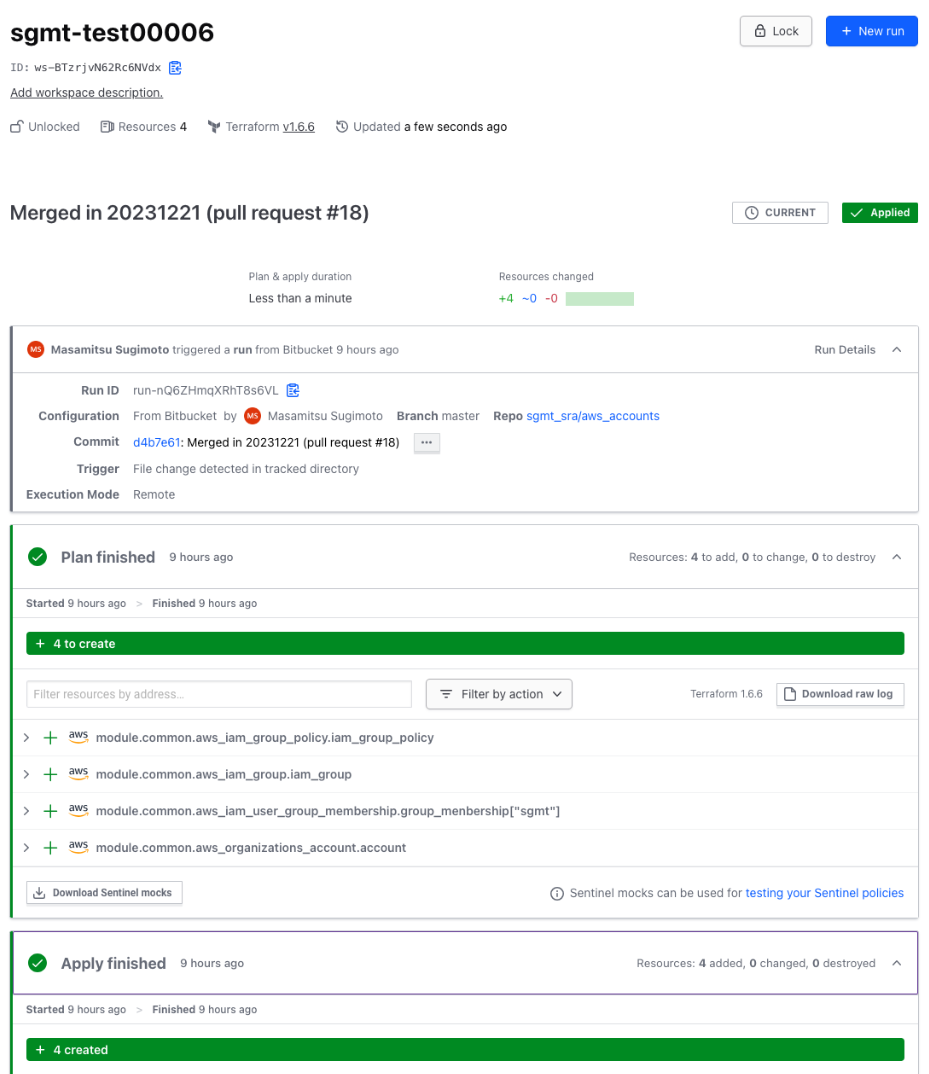Copy the Run ID icon
Screen dimensions: 929x1074
(293, 390)
